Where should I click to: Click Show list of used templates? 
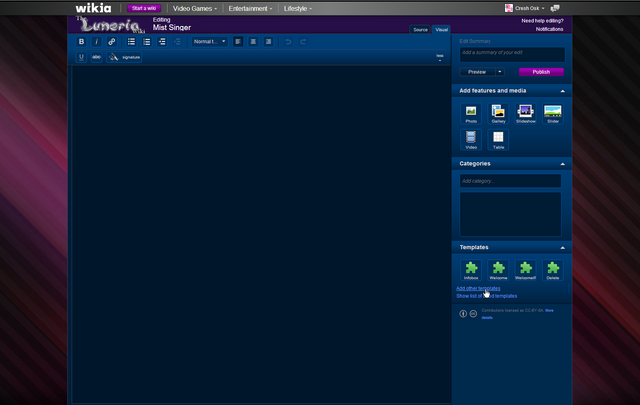(x=487, y=296)
